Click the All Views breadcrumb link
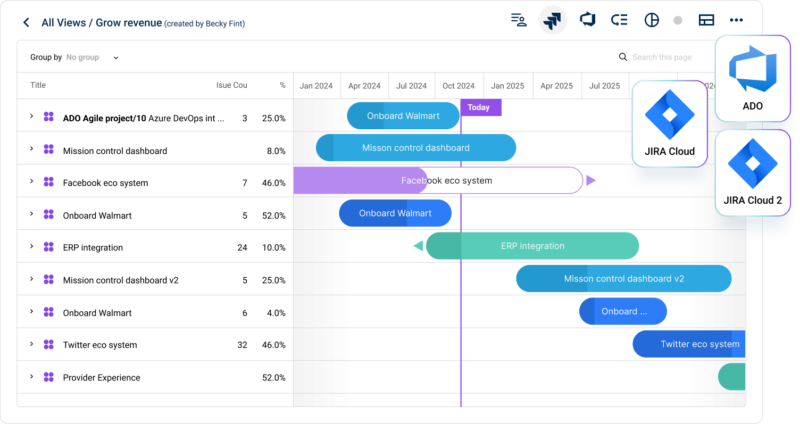The image size is (800, 424). pos(64,23)
